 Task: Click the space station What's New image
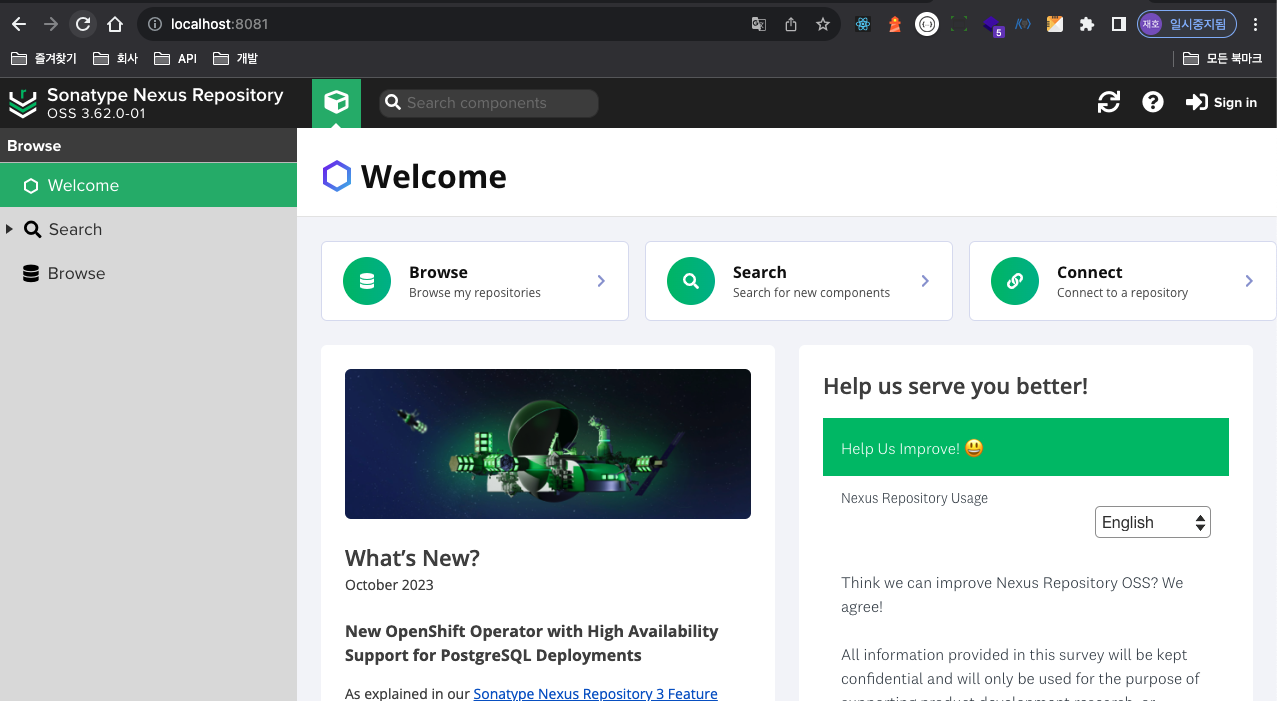click(x=548, y=444)
